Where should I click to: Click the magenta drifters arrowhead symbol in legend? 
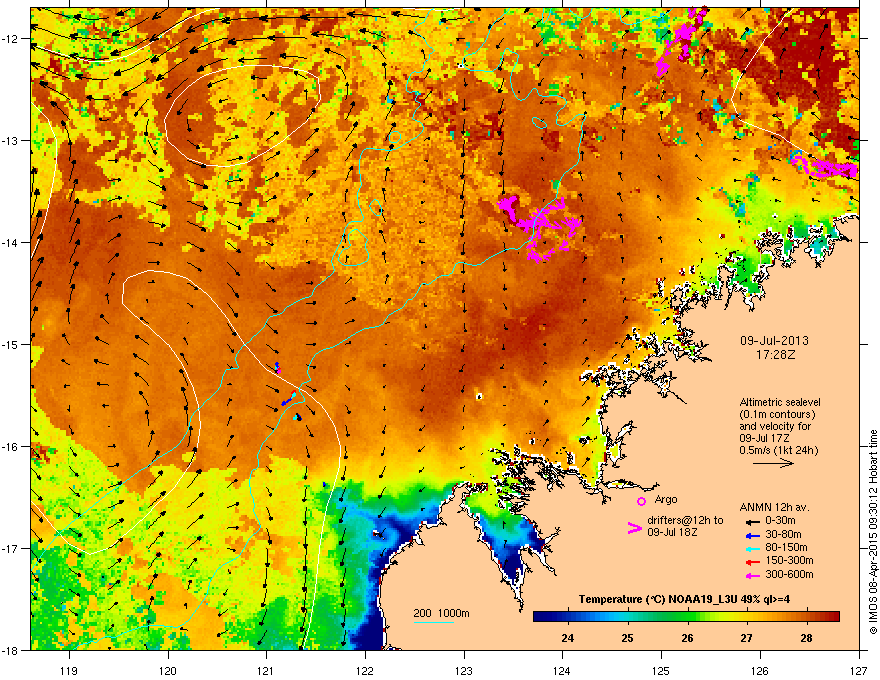[x=634, y=528]
